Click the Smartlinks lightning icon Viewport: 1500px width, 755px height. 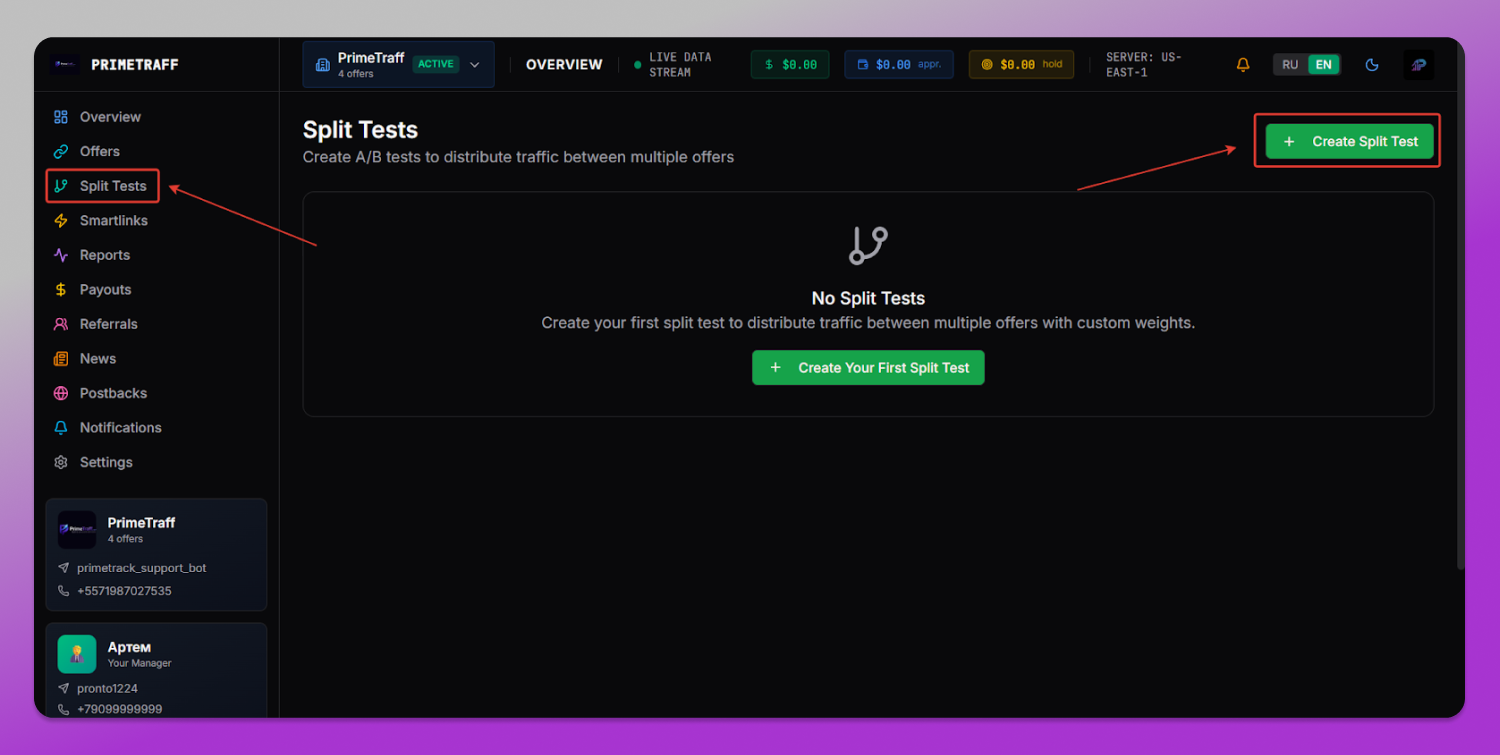(x=61, y=220)
